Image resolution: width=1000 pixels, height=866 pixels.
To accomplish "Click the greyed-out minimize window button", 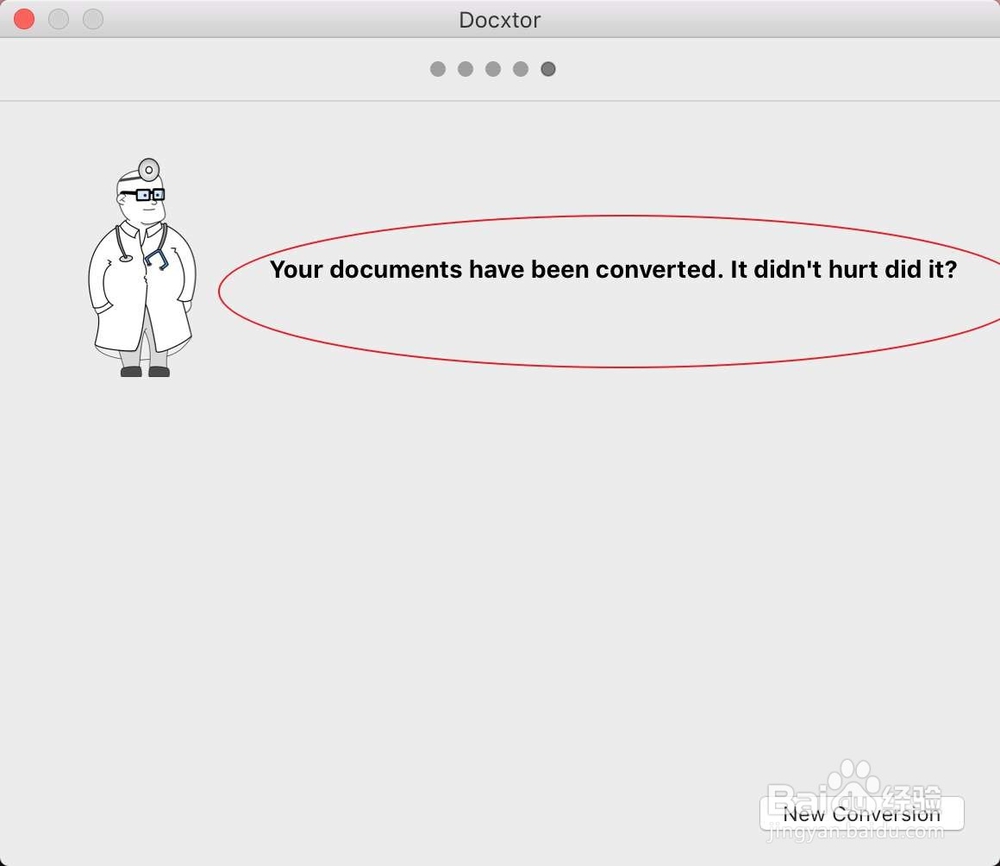I will pos(59,19).
